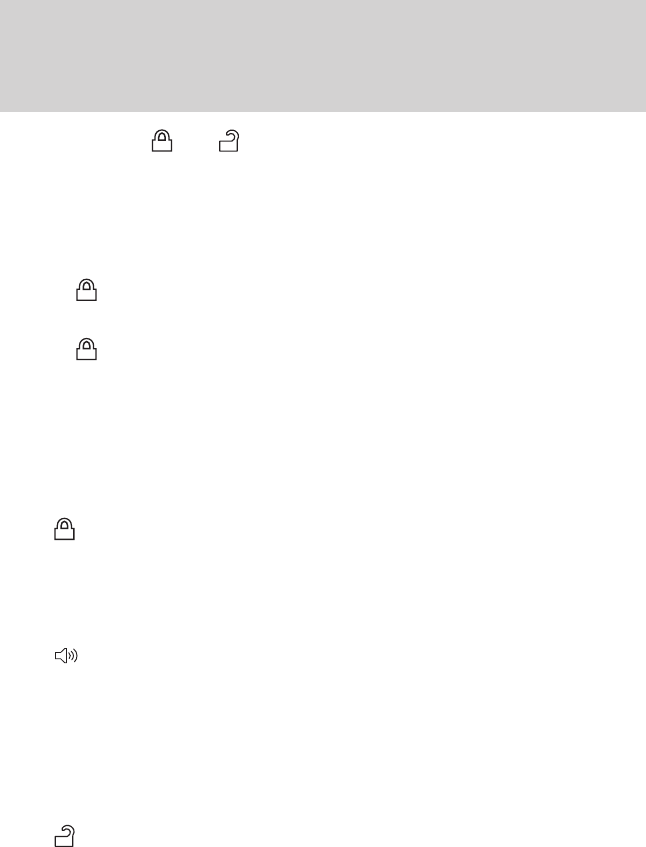The image size is (646, 847).
Task: Select the last open-lock icon under the speaker
Action: 65,836
